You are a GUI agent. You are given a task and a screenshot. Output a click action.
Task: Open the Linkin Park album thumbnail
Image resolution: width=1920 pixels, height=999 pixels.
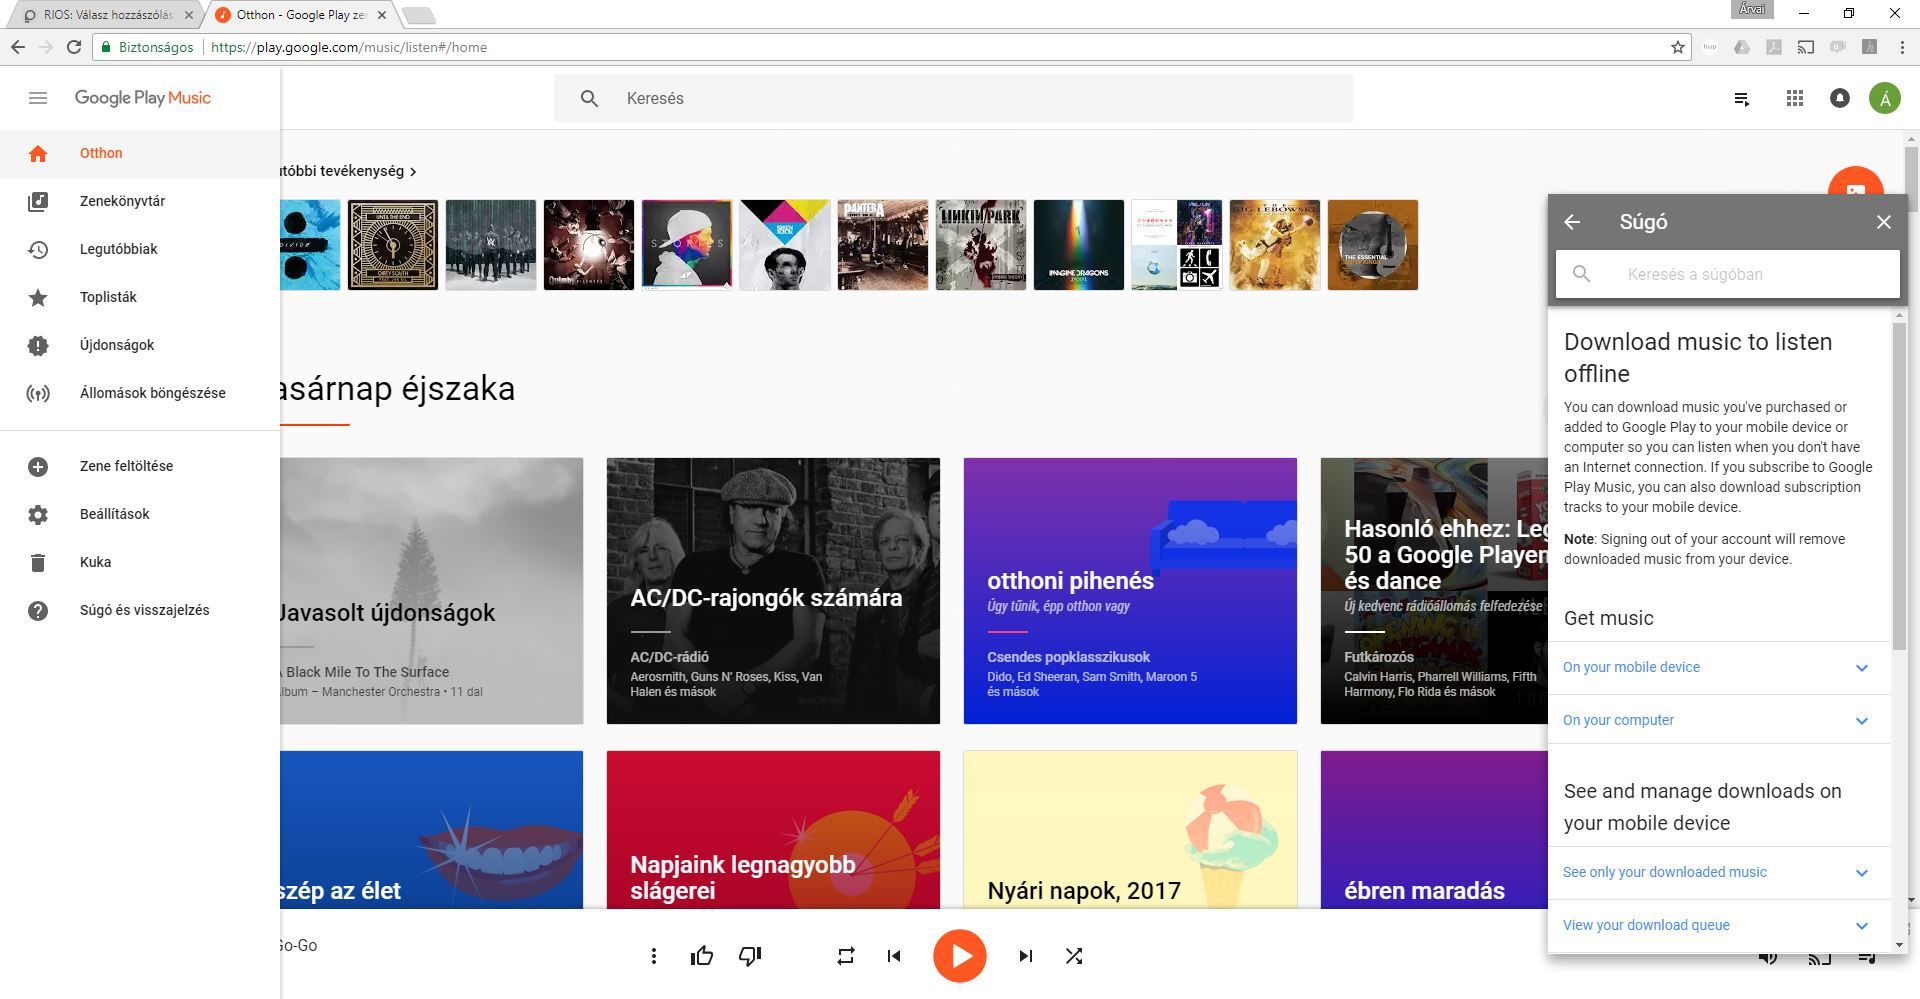point(981,245)
